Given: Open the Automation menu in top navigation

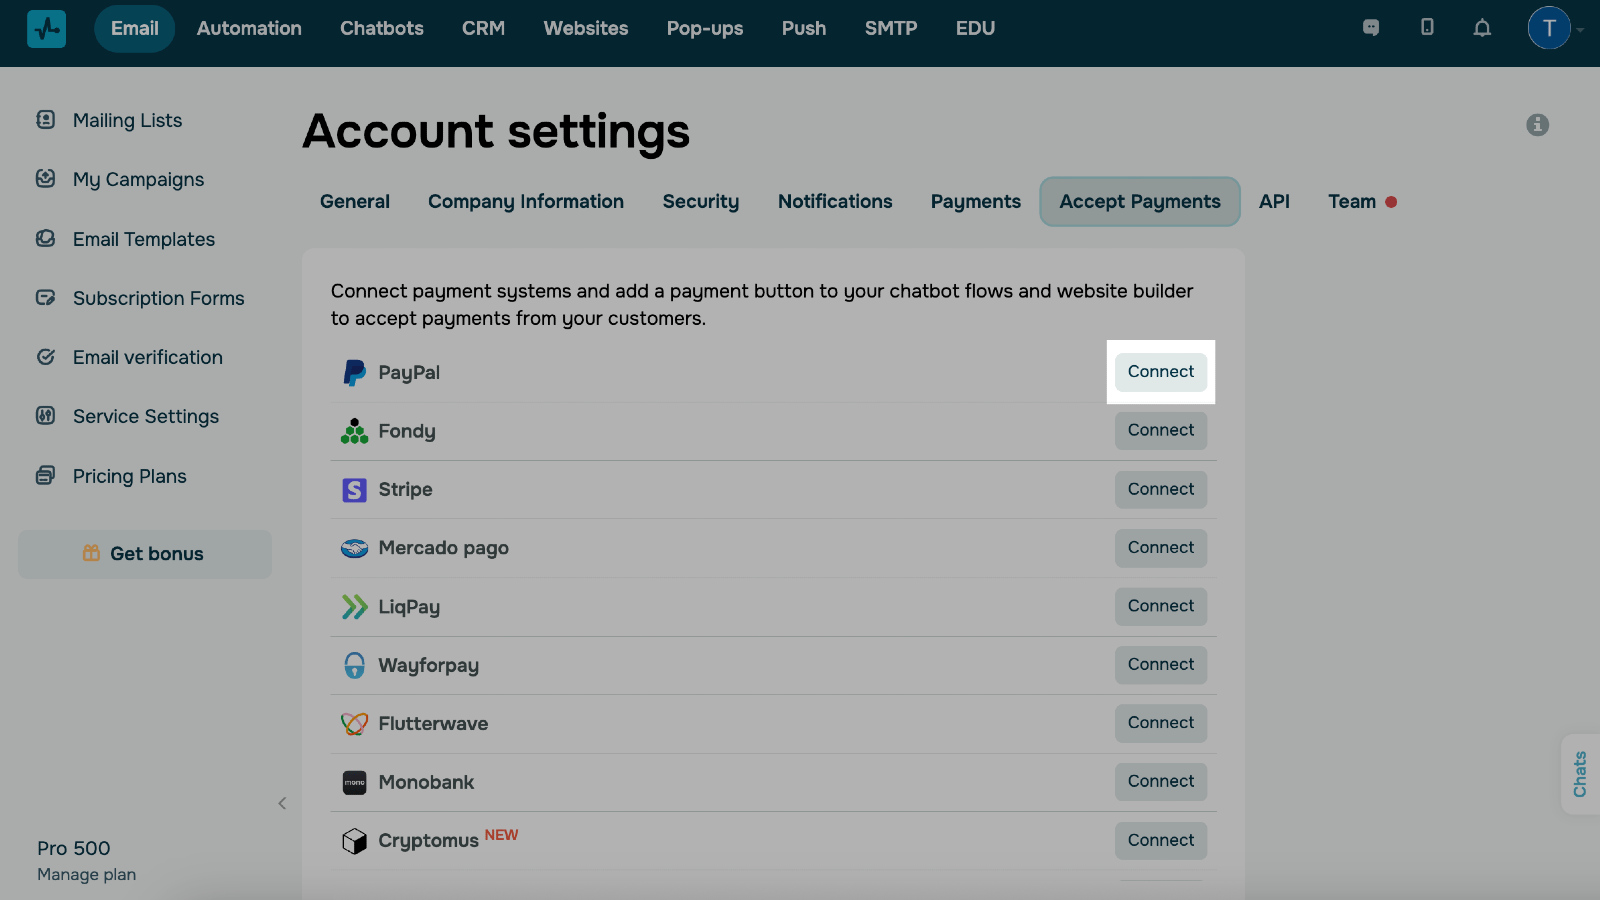Looking at the screenshot, I should coord(249,29).
